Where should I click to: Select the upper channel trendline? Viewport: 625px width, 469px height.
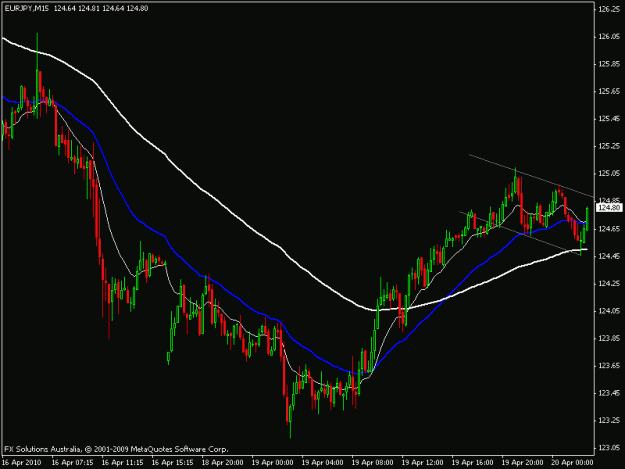point(530,175)
